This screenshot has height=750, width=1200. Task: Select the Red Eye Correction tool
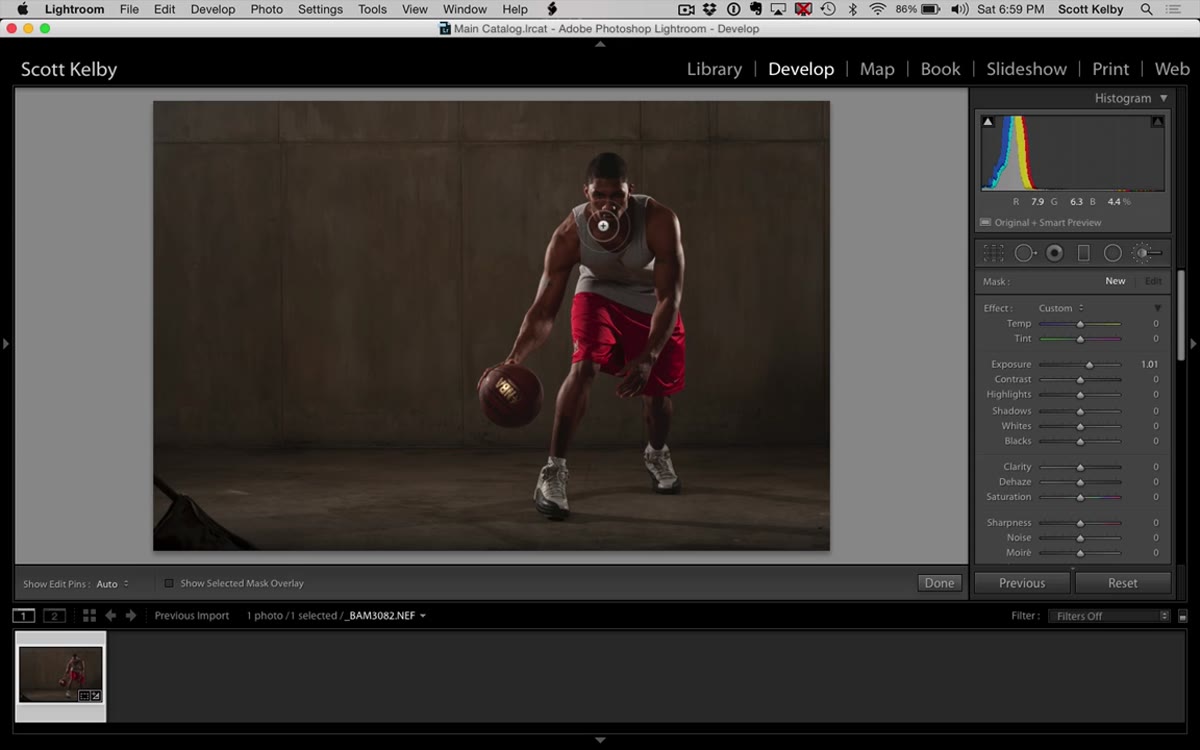pos(1054,253)
